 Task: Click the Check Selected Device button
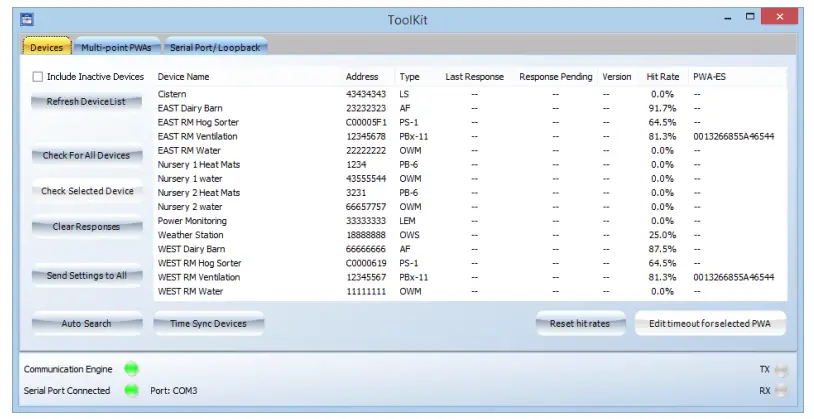[87, 191]
